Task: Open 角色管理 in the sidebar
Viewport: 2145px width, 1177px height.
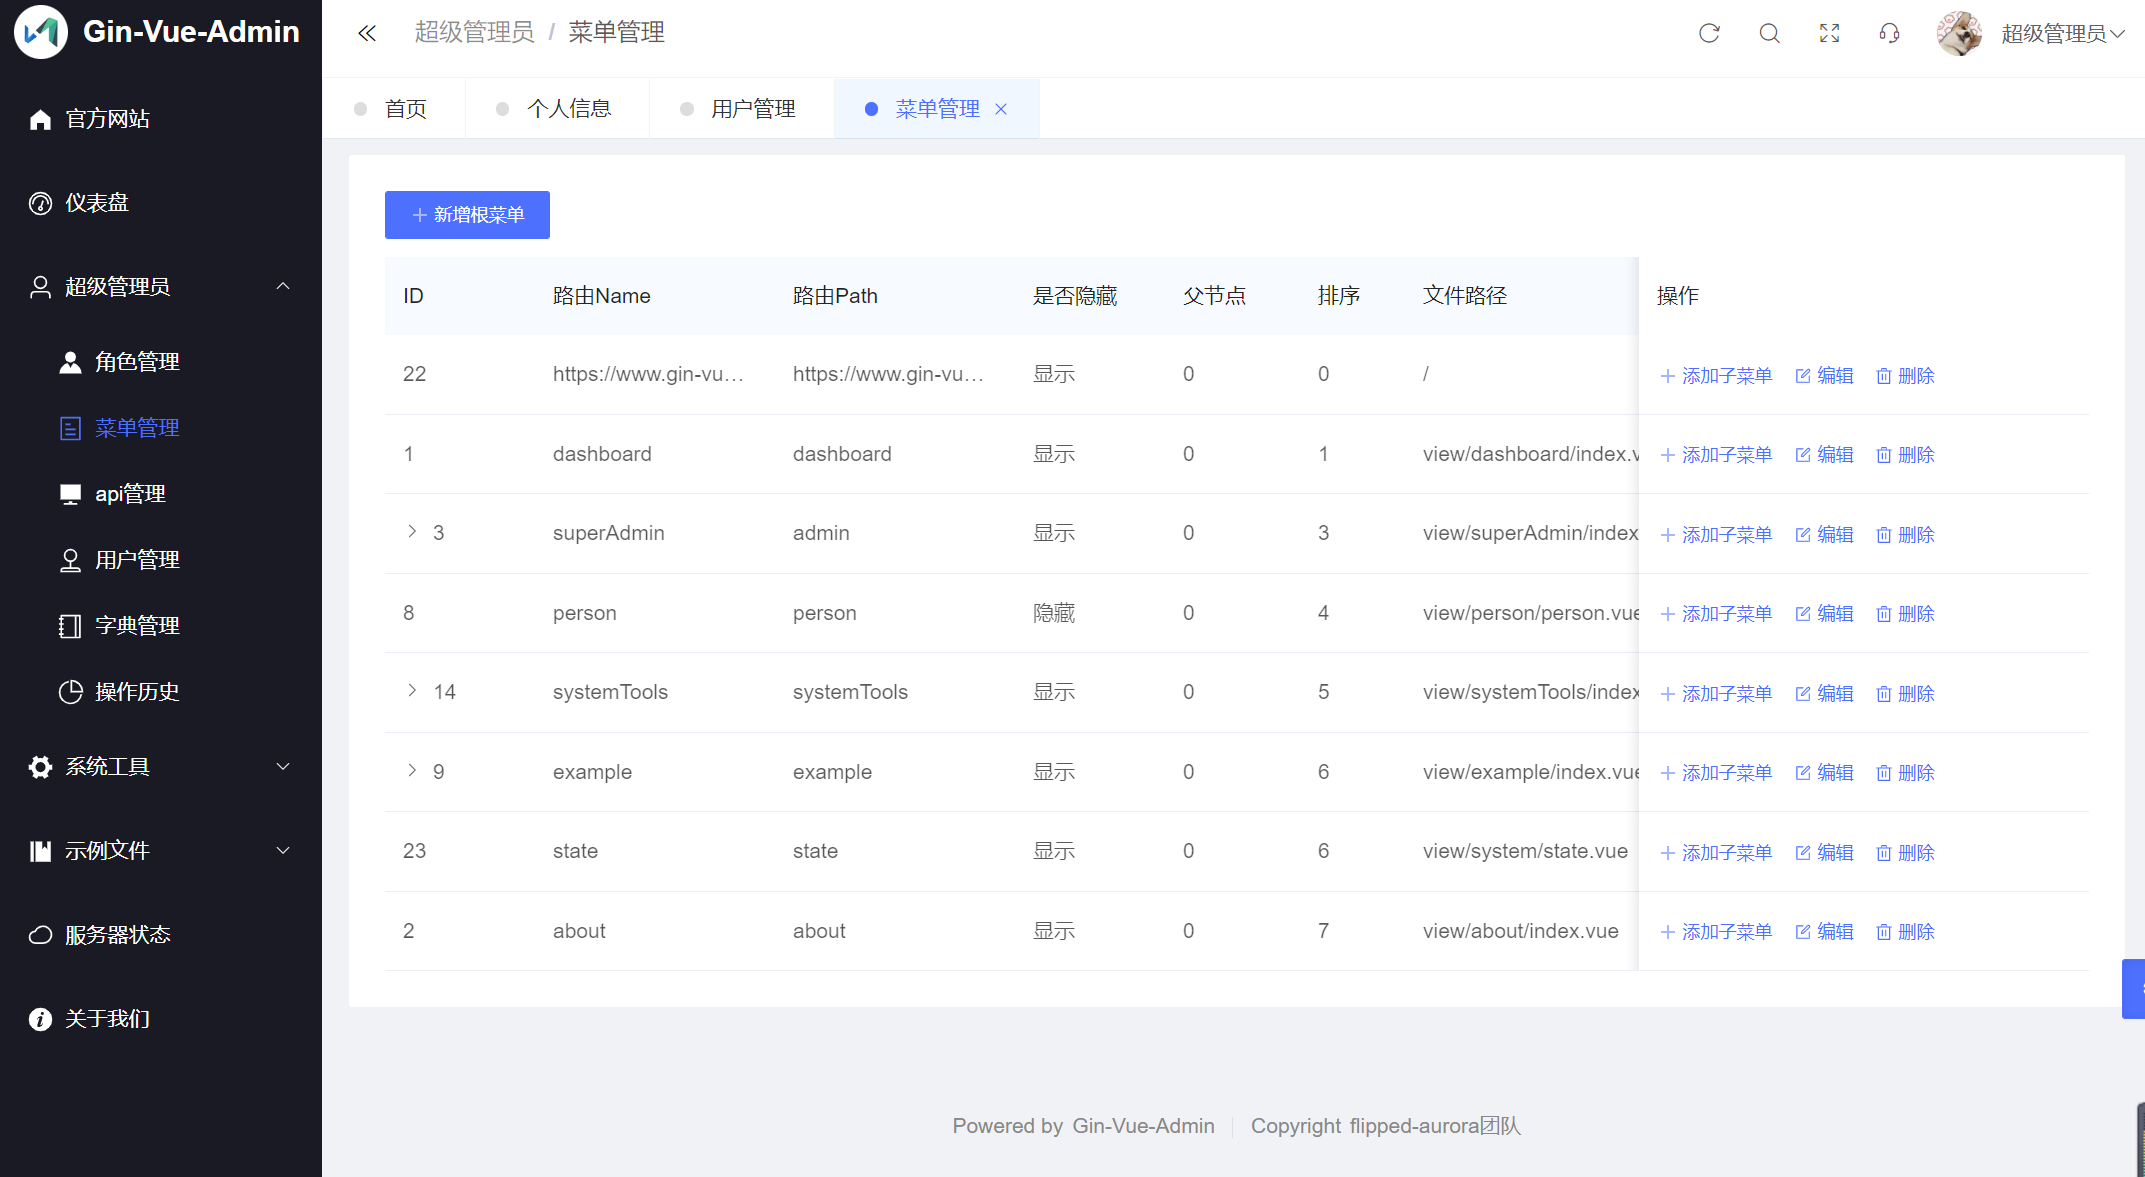Action: click(137, 362)
